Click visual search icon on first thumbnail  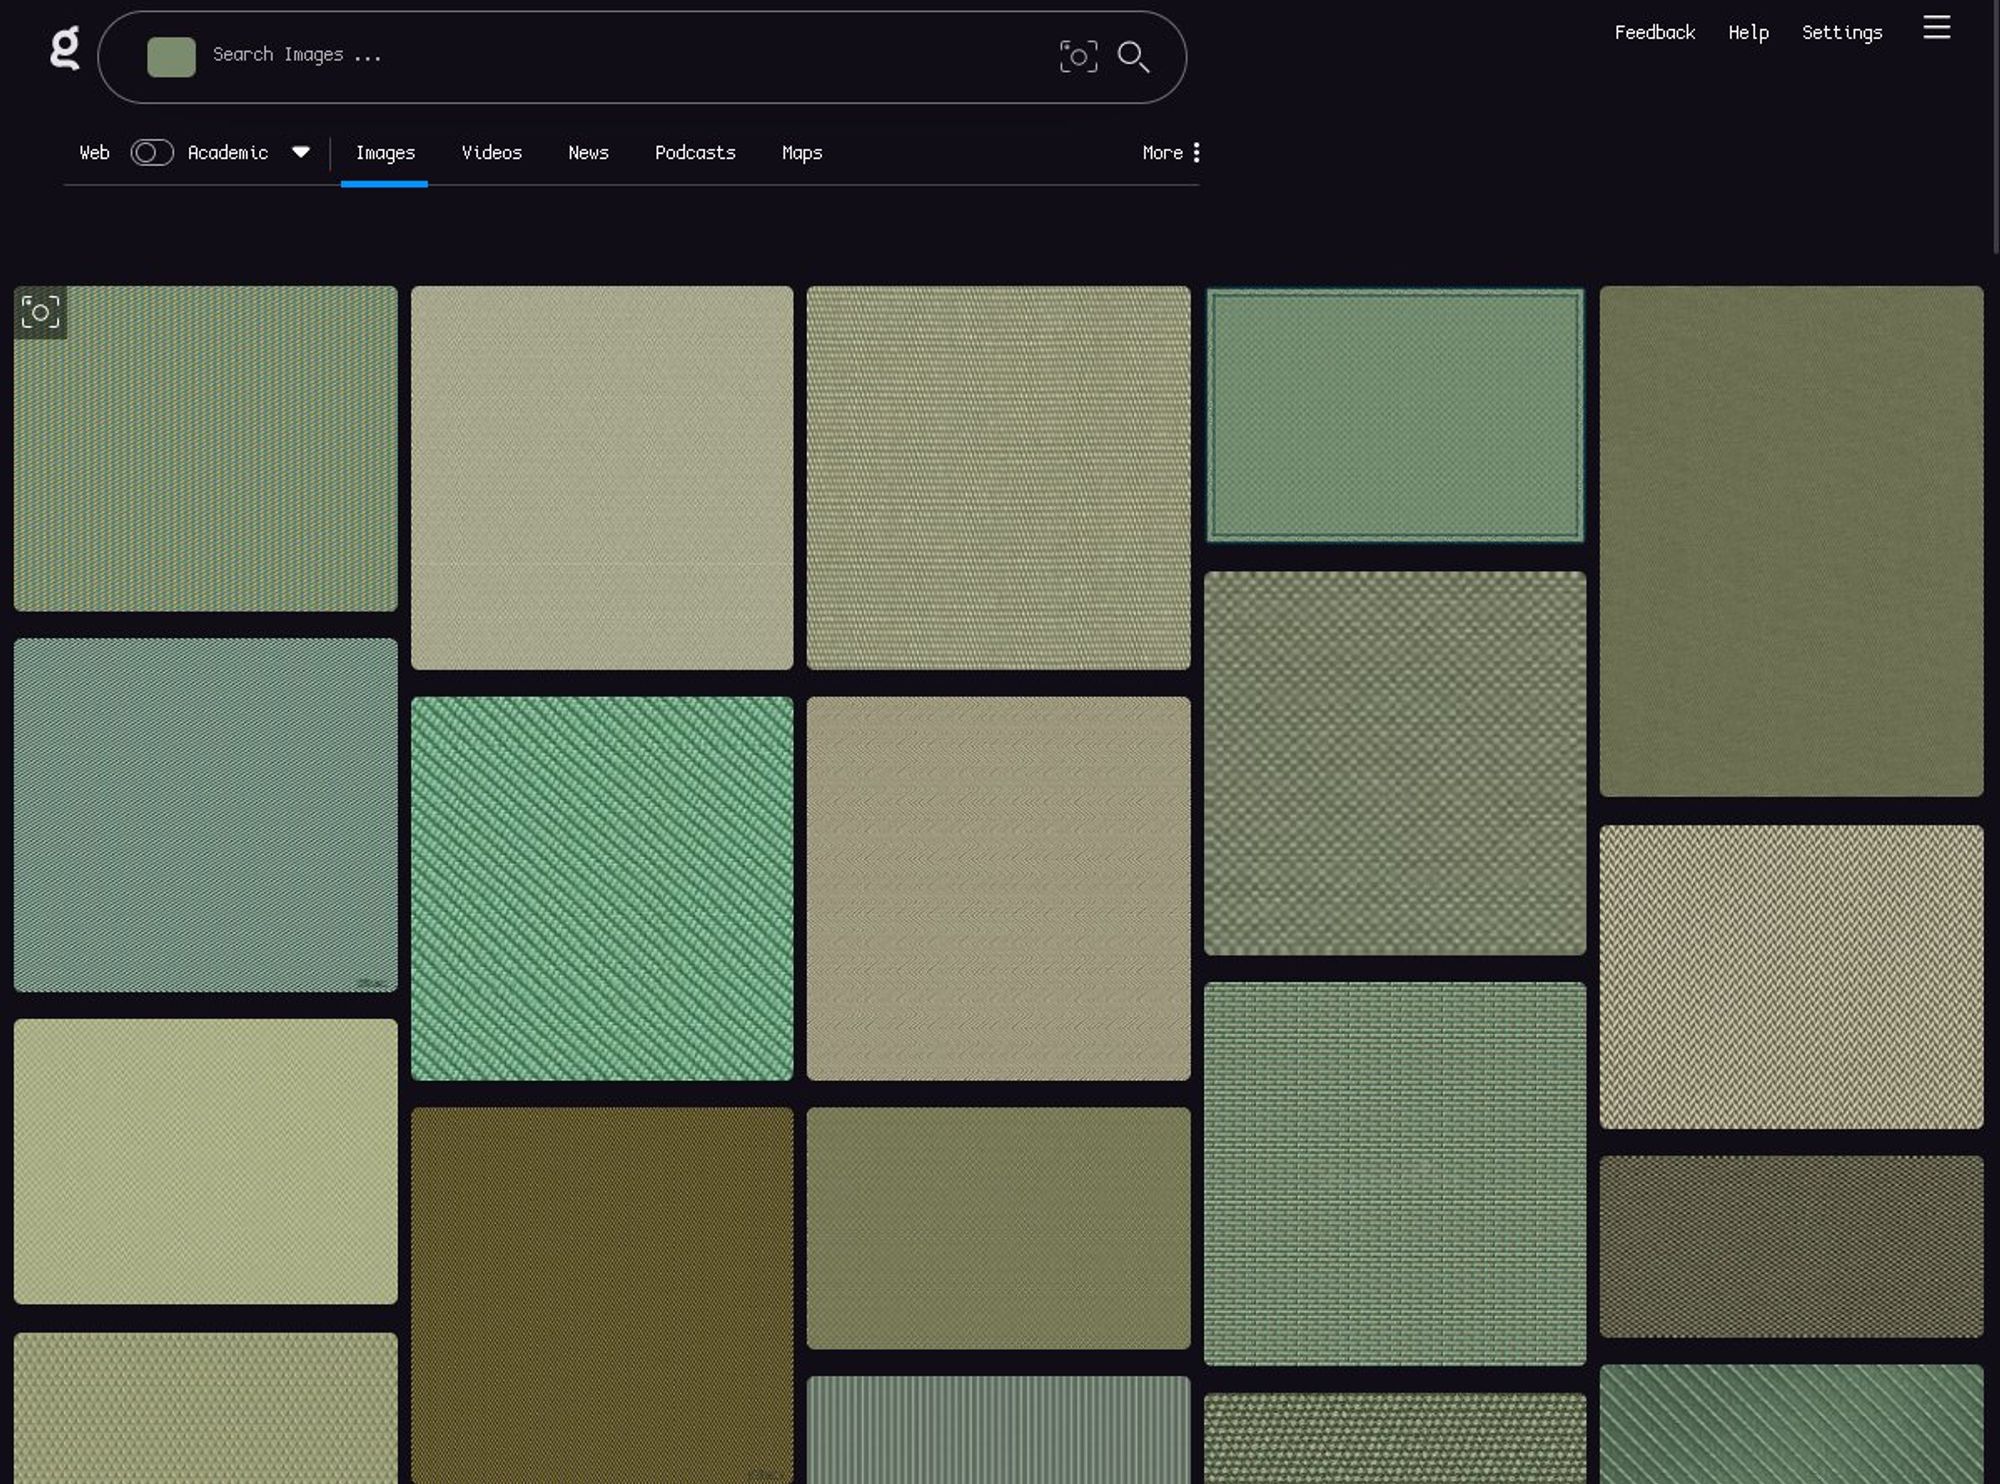[41, 313]
